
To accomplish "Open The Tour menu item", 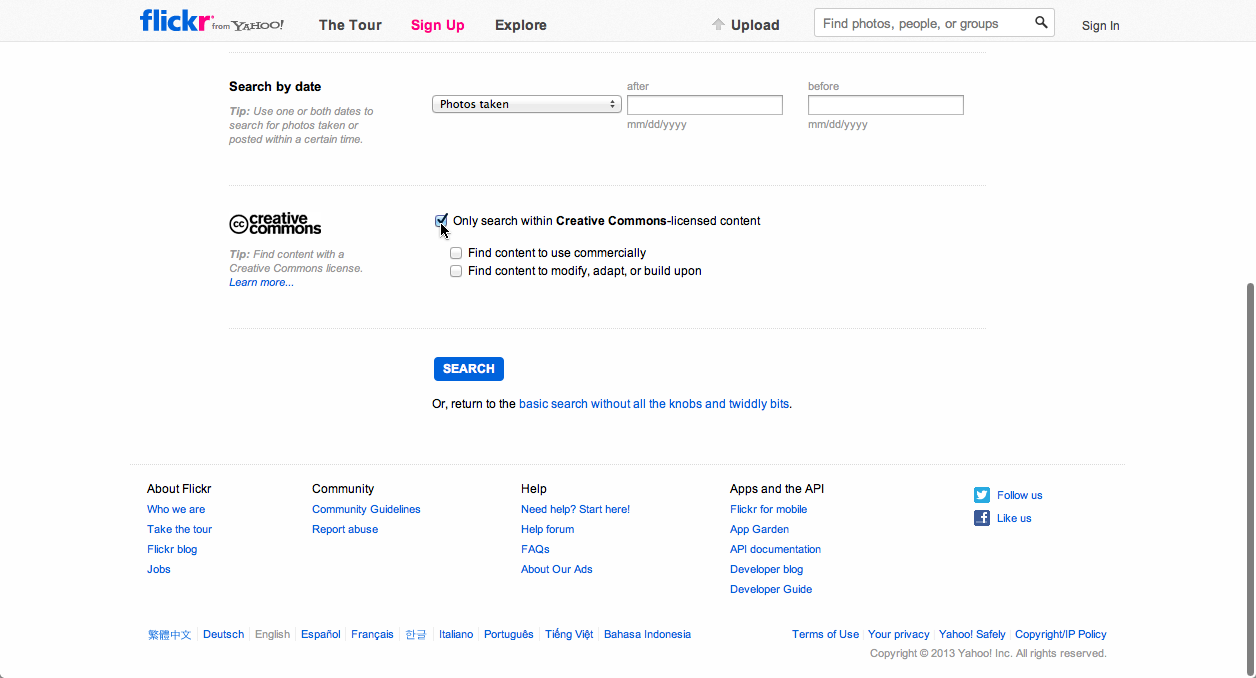I will pyautogui.click(x=350, y=25).
